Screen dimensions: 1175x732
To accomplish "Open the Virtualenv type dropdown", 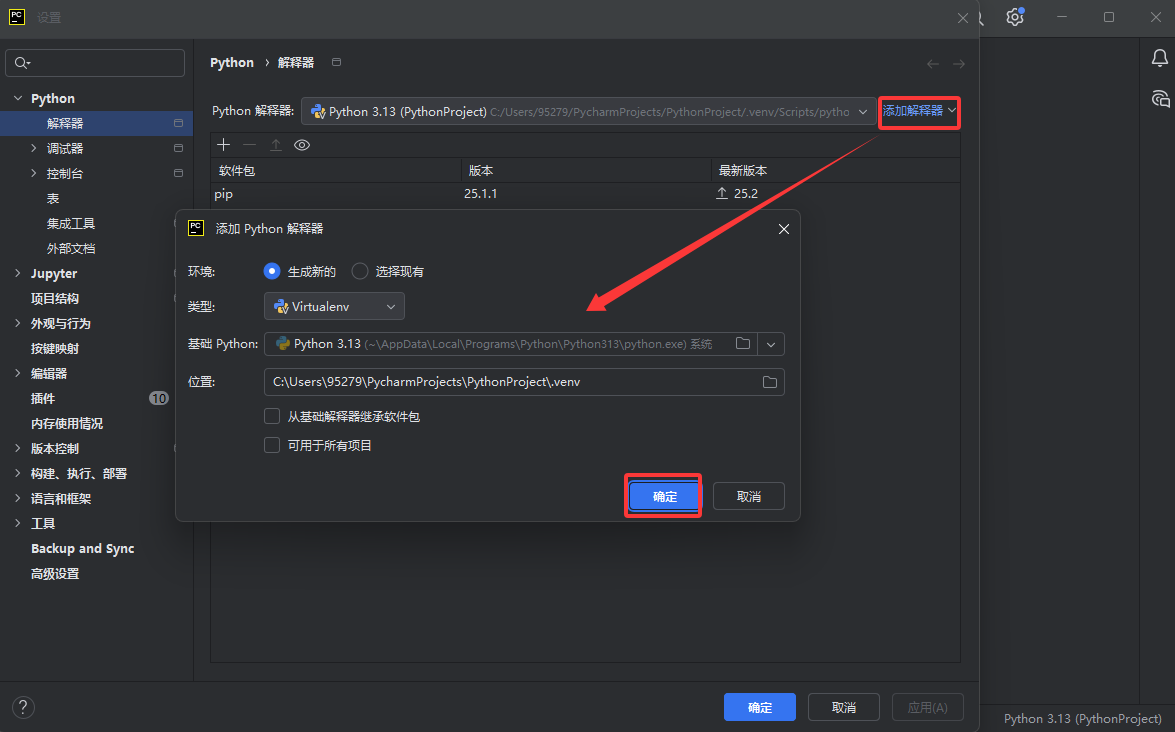I will (334, 306).
